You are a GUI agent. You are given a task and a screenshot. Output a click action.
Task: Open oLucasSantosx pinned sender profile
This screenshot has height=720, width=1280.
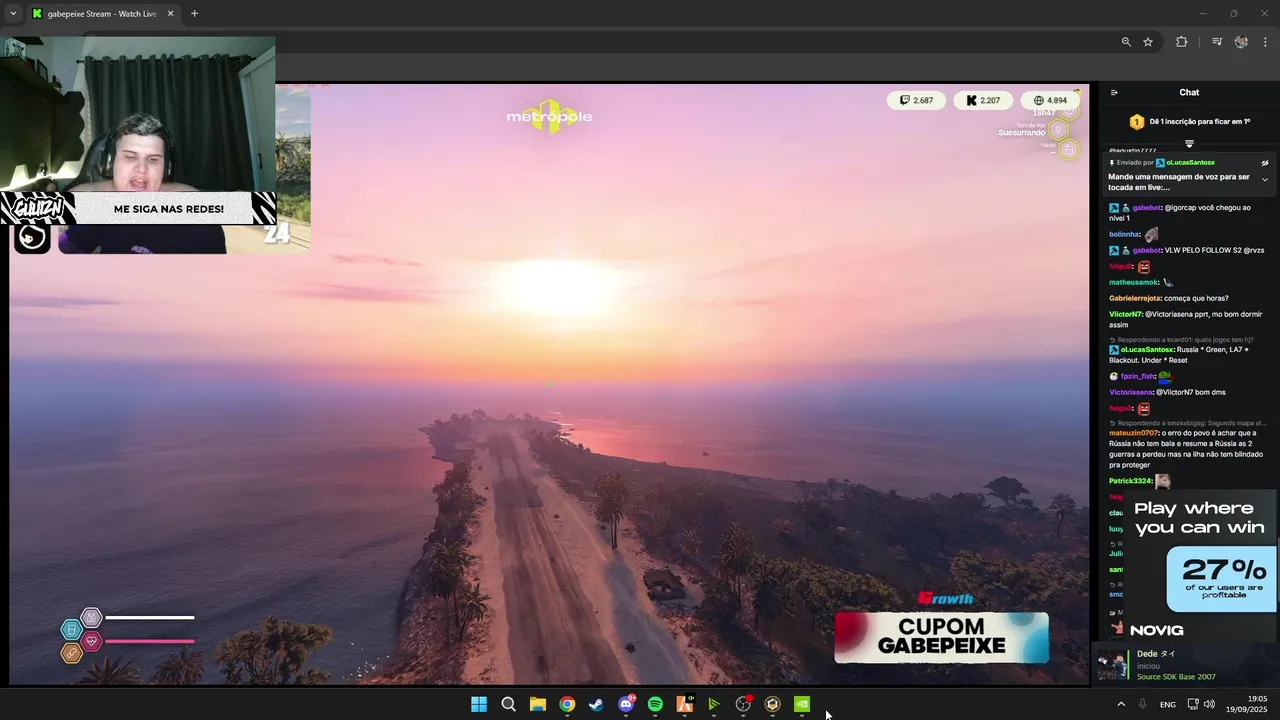point(1190,162)
